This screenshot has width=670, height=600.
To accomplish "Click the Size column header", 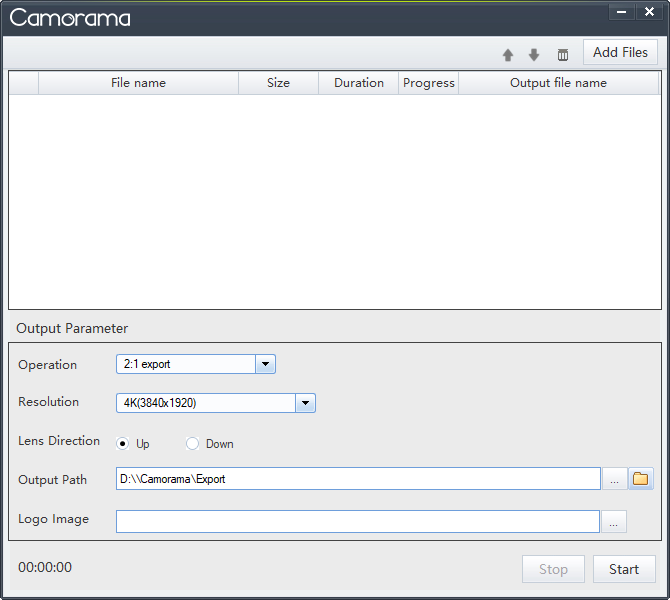I will [278, 83].
